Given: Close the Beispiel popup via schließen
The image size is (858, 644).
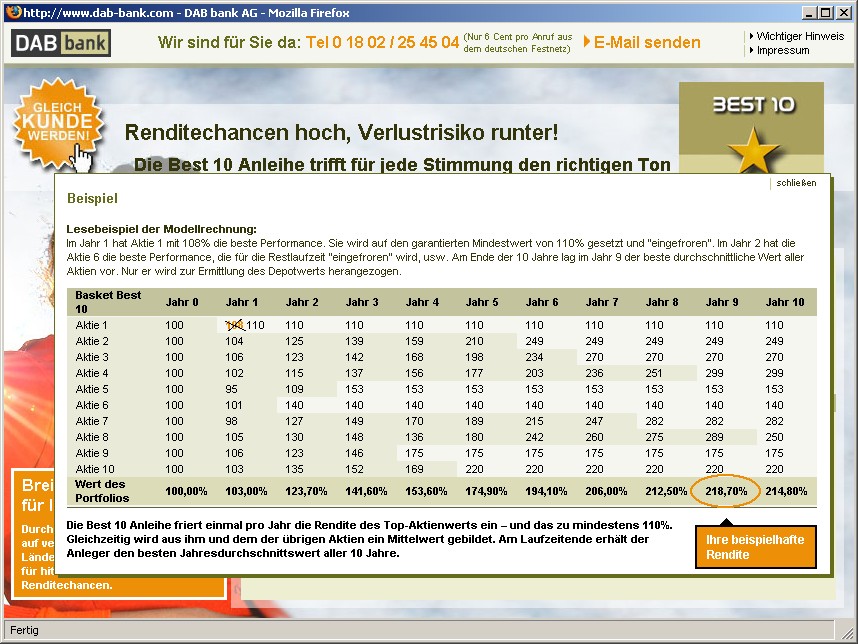Looking at the screenshot, I should pyautogui.click(x=796, y=183).
